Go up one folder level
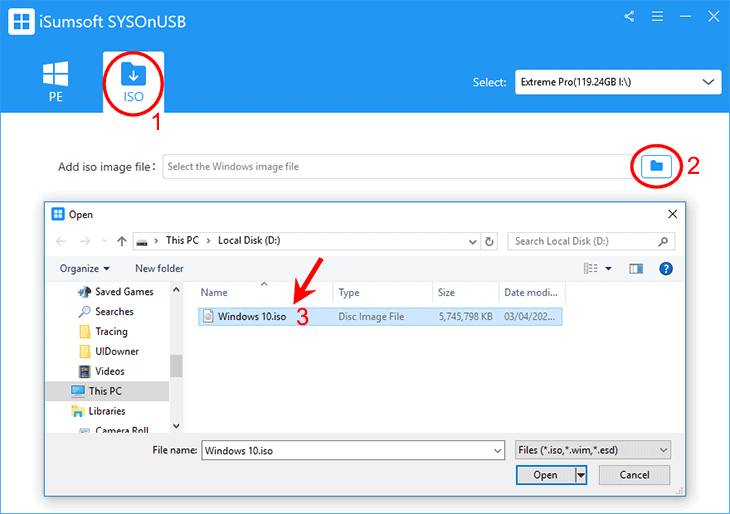The height and width of the screenshot is (514, 730). coord(122,241)
